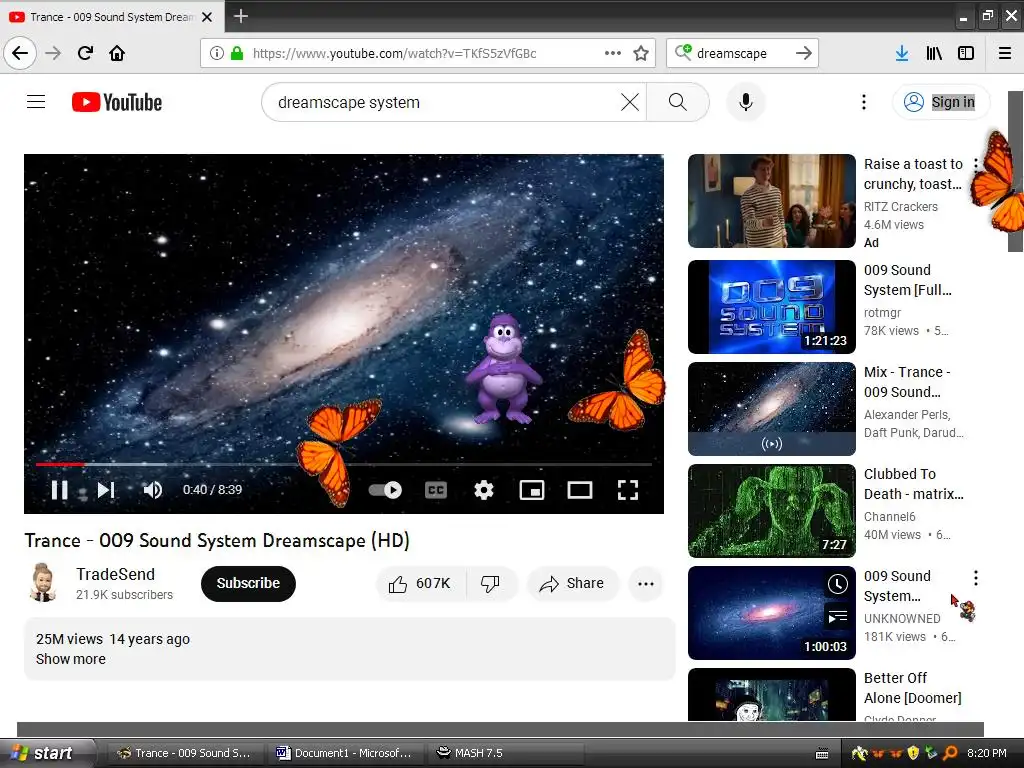
Task: Search by voice with microphone icon
Action: tap(746, 102)
